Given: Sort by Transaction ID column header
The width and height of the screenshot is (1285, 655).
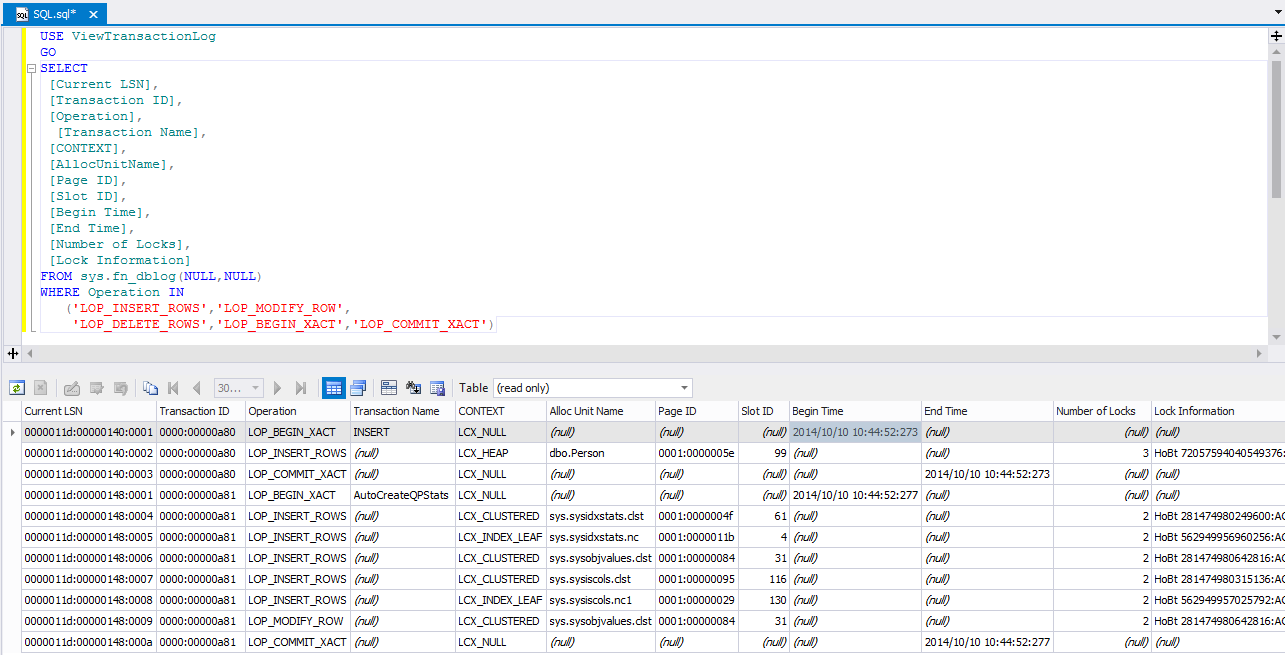Looking at the screenshot, I should (200, 411).
